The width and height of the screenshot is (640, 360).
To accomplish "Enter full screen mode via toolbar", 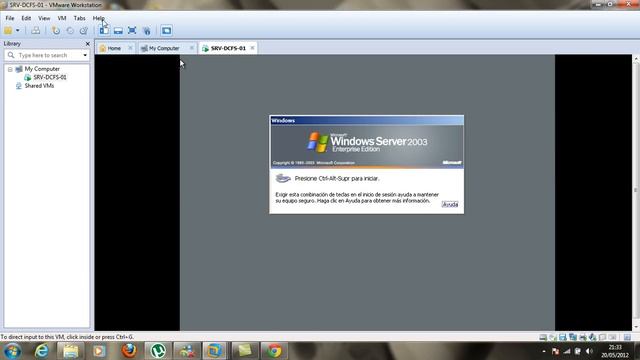I will coord(132,31).
